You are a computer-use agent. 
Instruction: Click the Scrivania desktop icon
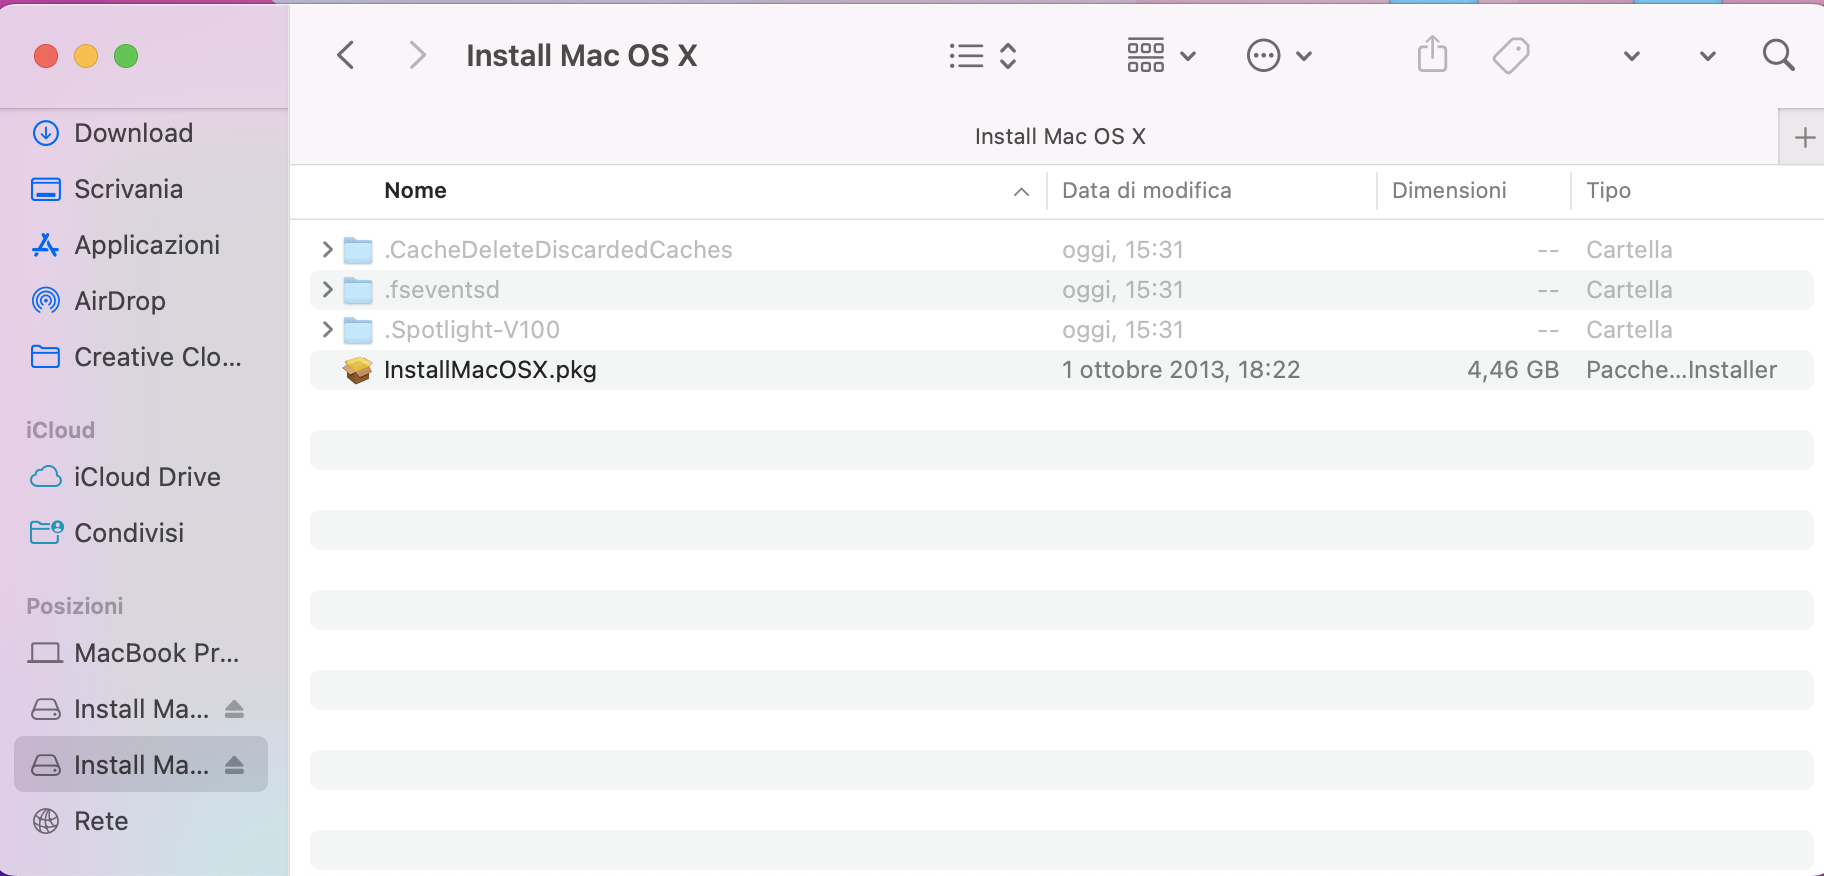[x=46, y=189]
